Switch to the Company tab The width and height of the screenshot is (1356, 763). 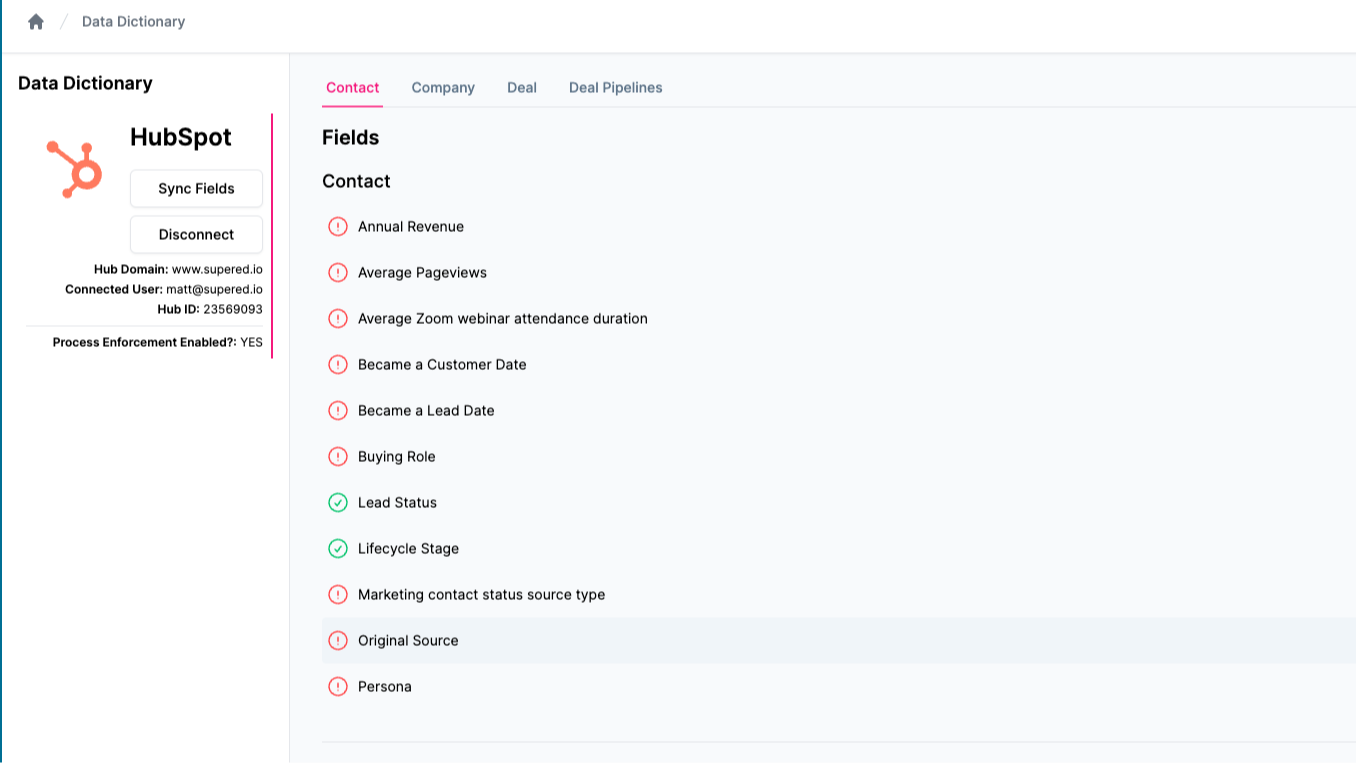coord(443,88)
